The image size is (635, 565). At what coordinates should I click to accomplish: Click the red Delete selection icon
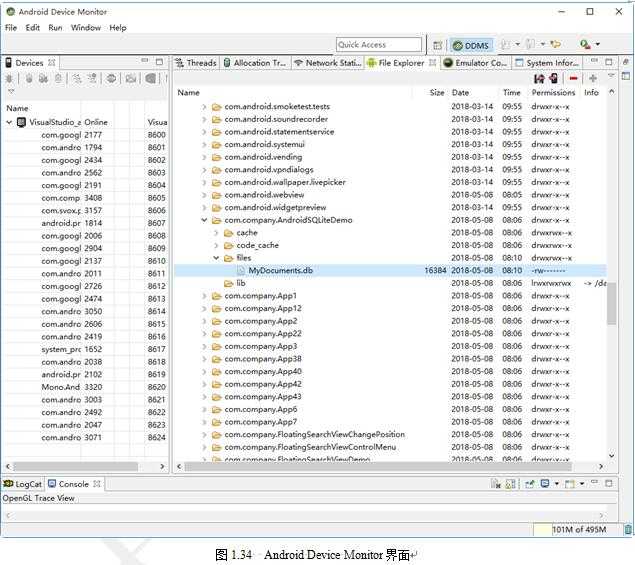coord(573,79)
